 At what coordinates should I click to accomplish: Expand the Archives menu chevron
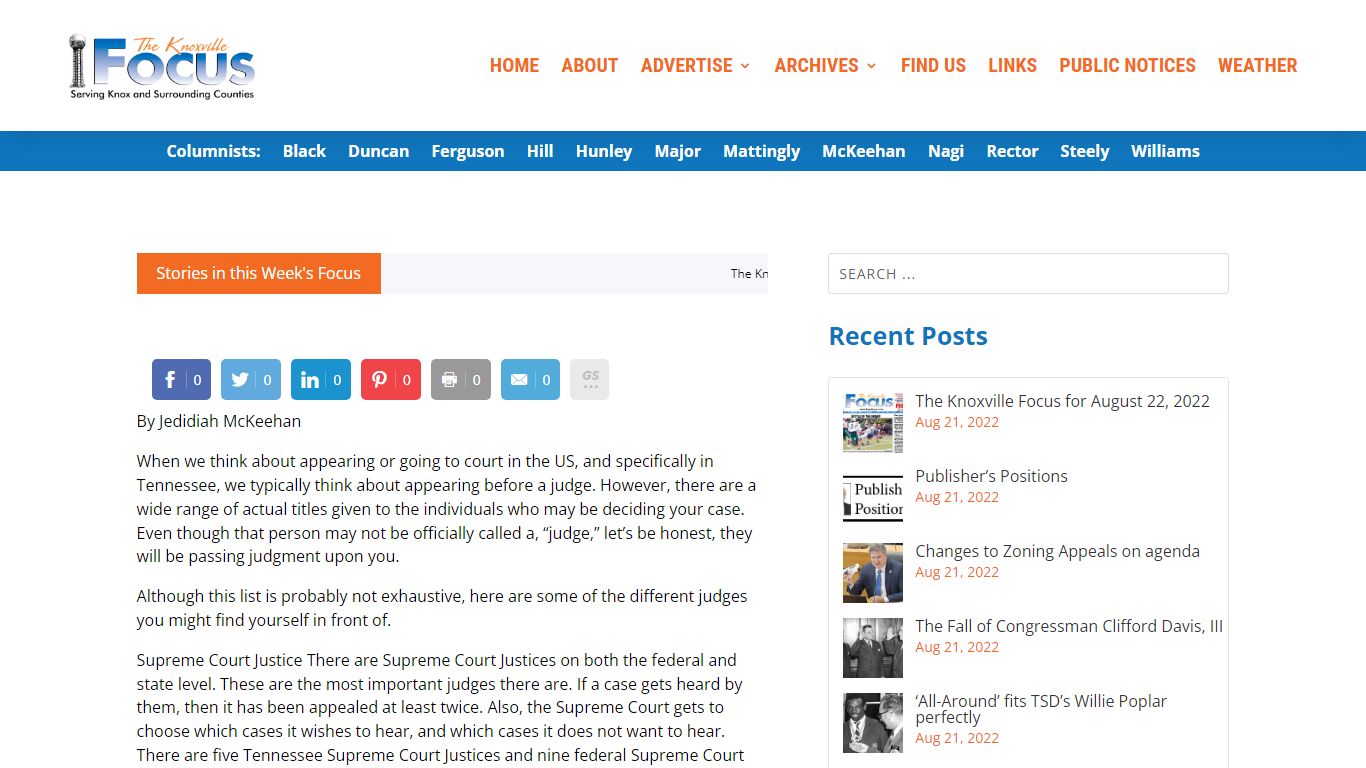[x=871, y=66]
